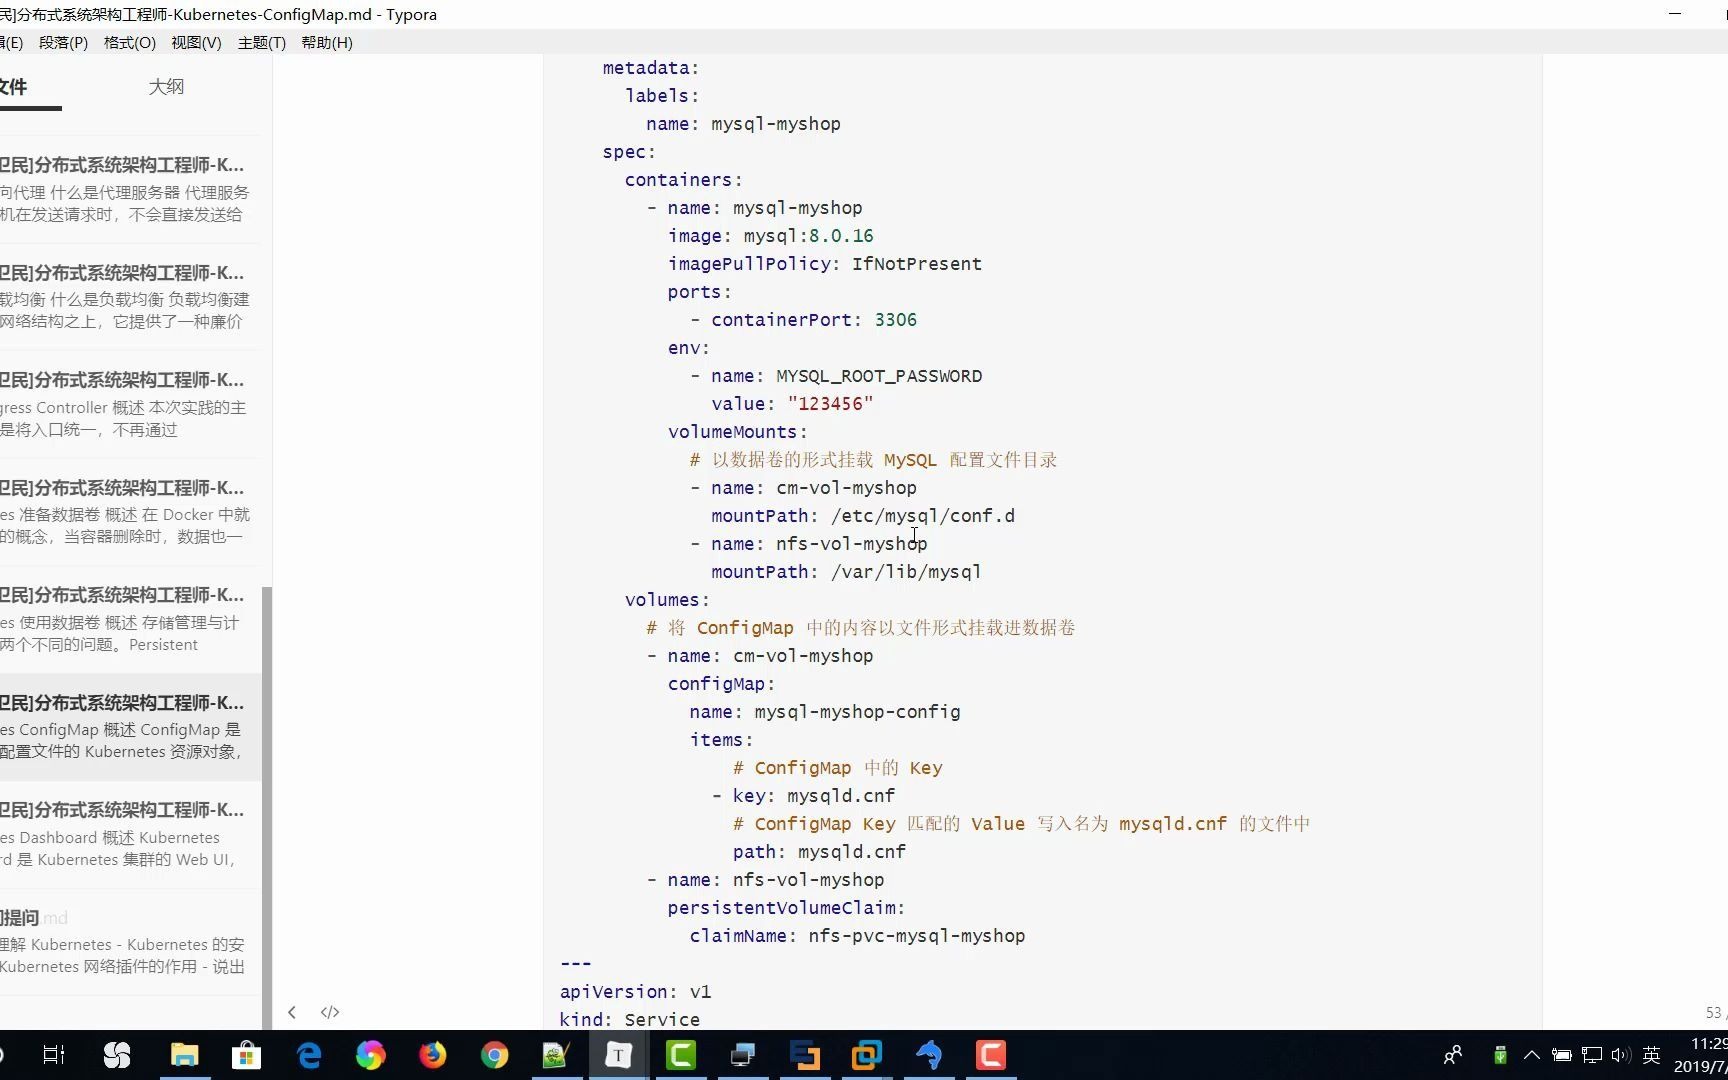
Task: Open the volume control tray icon
Action: pyautogui.click(x=1621, y=1055)
